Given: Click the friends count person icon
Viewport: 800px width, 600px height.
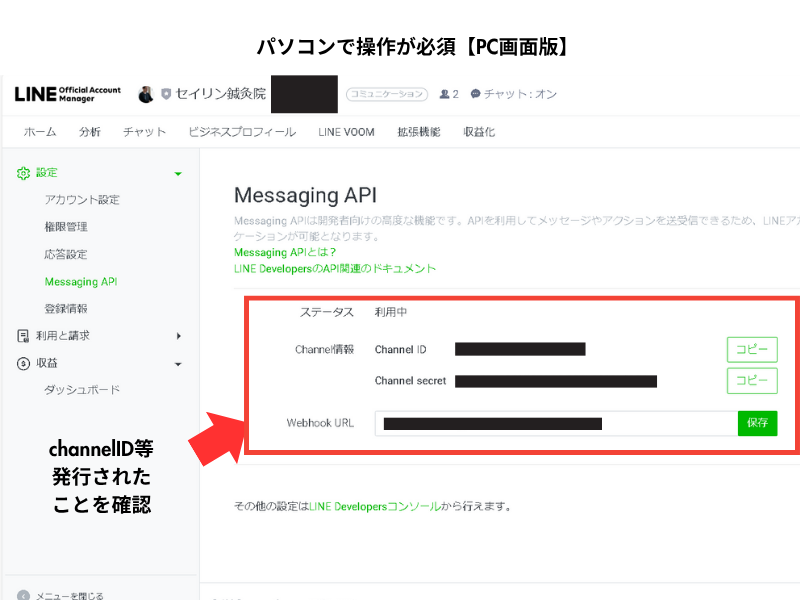Looking at the screenshot, I should [444, 94].
